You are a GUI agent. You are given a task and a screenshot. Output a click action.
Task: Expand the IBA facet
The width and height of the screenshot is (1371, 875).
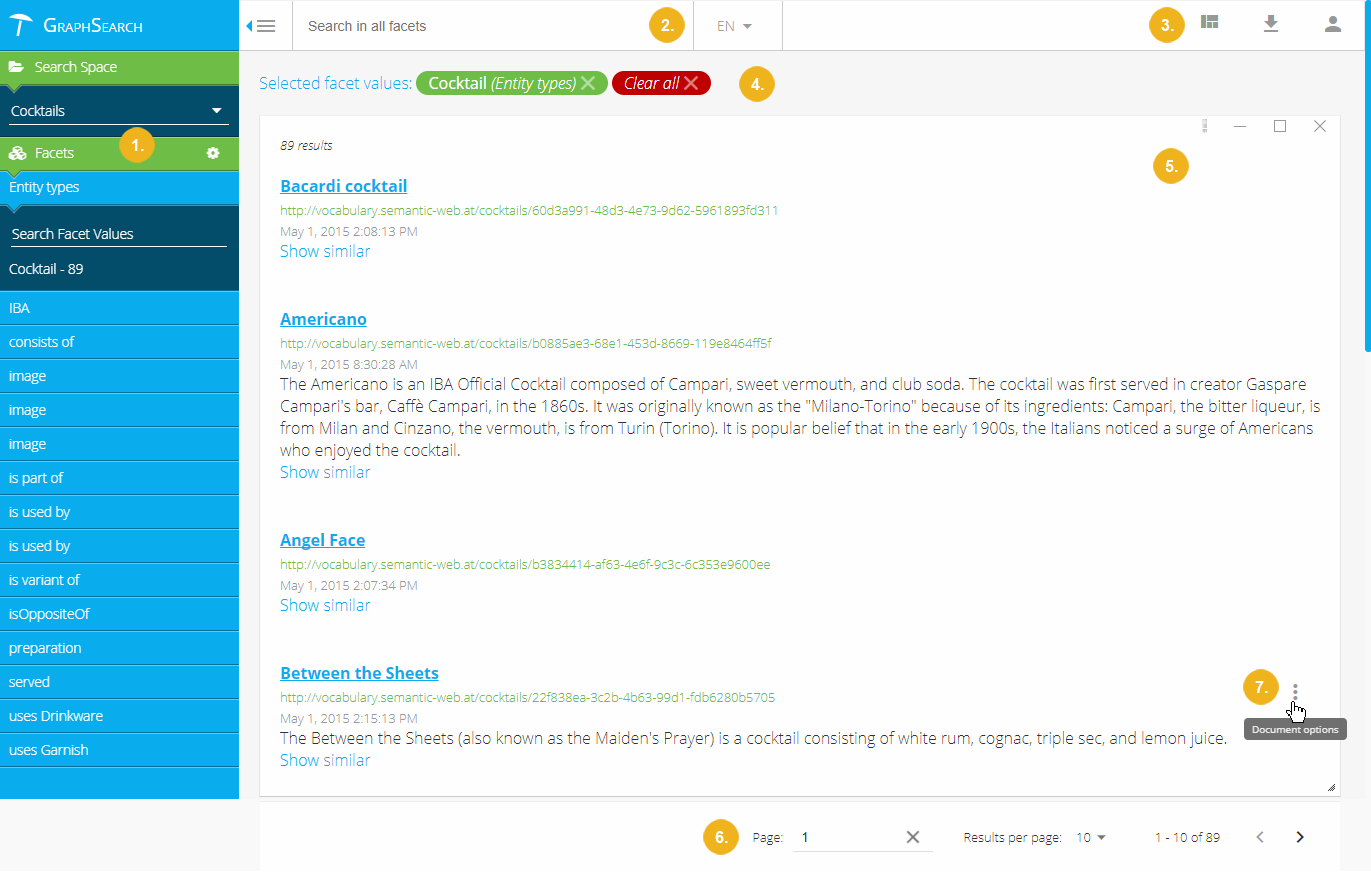point(119,308)
